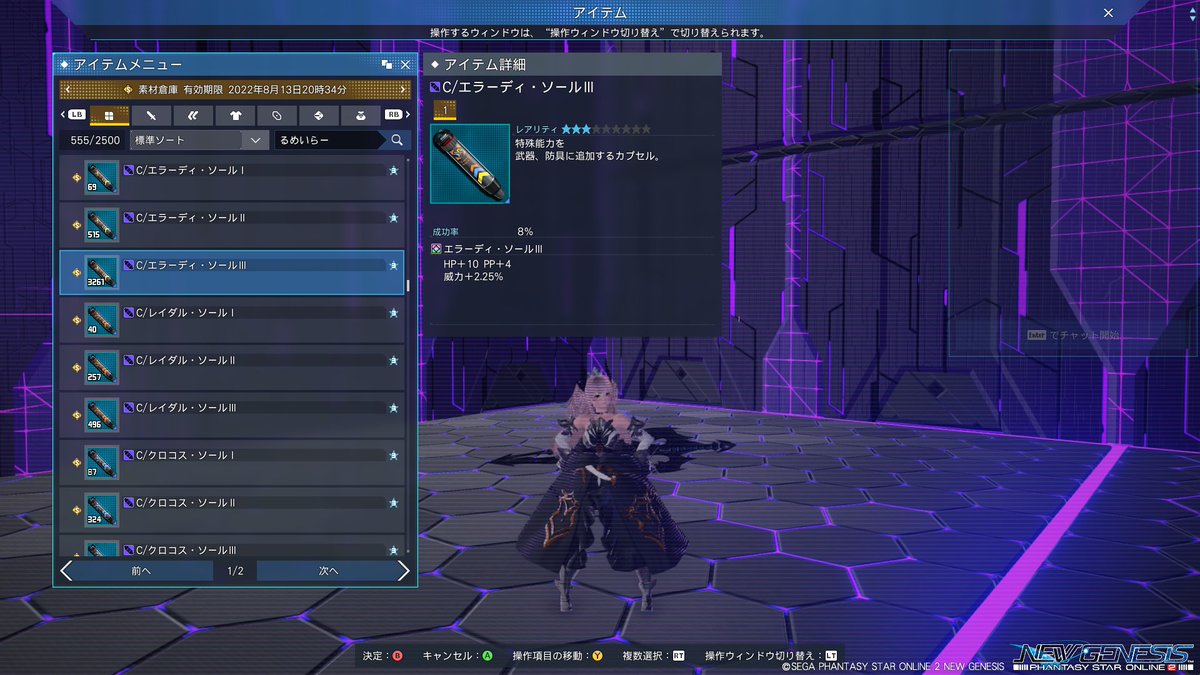This screenshot has width=1200, height=675.
Task: Click storage coin icon on C/エラーディ・ソールI row
Action: (x=76, y=178)
